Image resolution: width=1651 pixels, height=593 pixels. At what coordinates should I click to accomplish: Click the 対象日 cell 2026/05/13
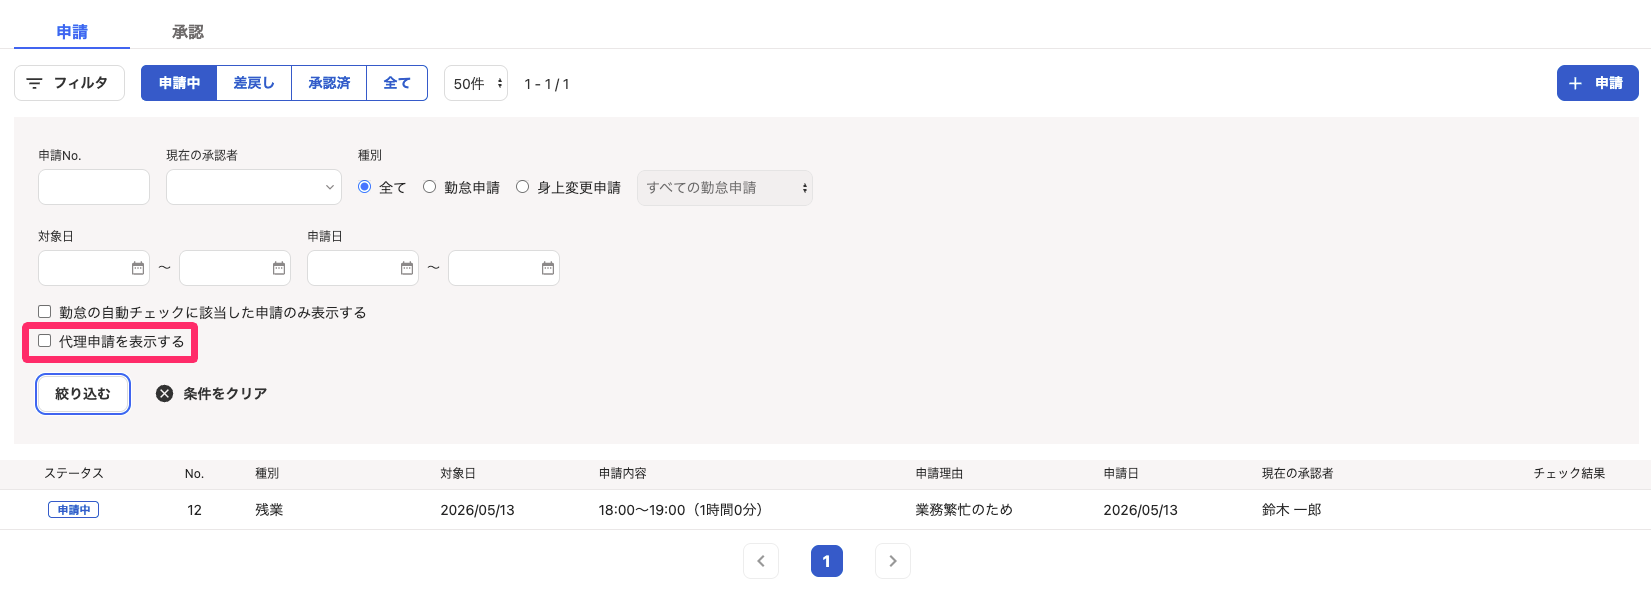coord(477,510)
